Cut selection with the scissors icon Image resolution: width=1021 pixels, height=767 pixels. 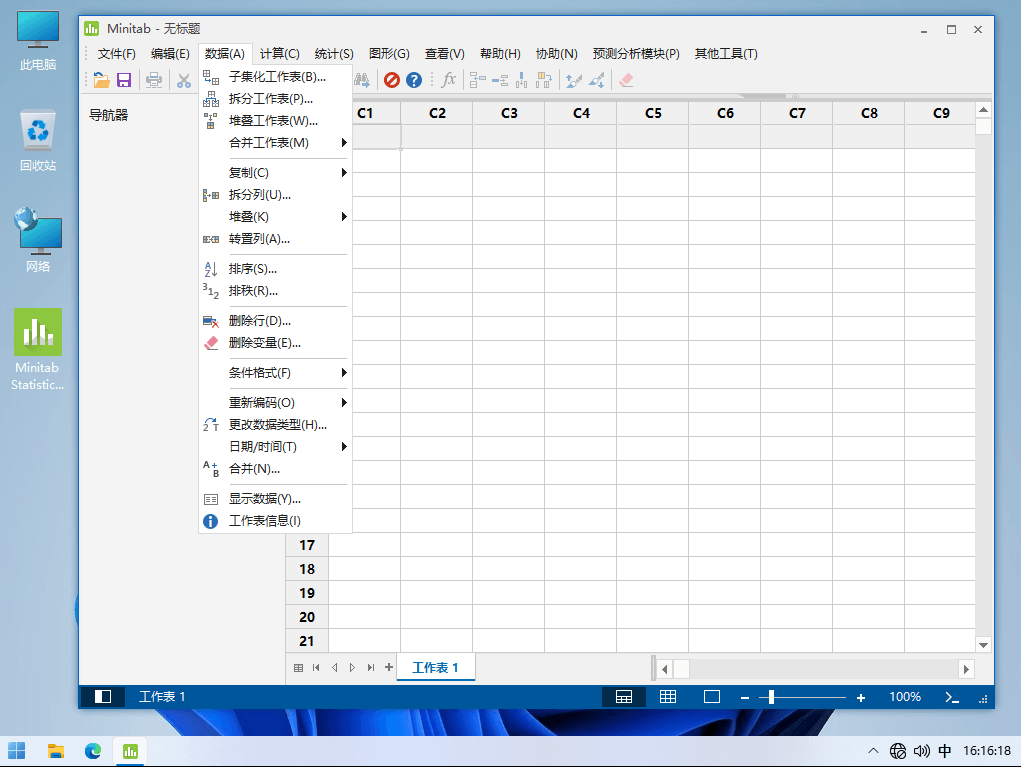point(184,80)
